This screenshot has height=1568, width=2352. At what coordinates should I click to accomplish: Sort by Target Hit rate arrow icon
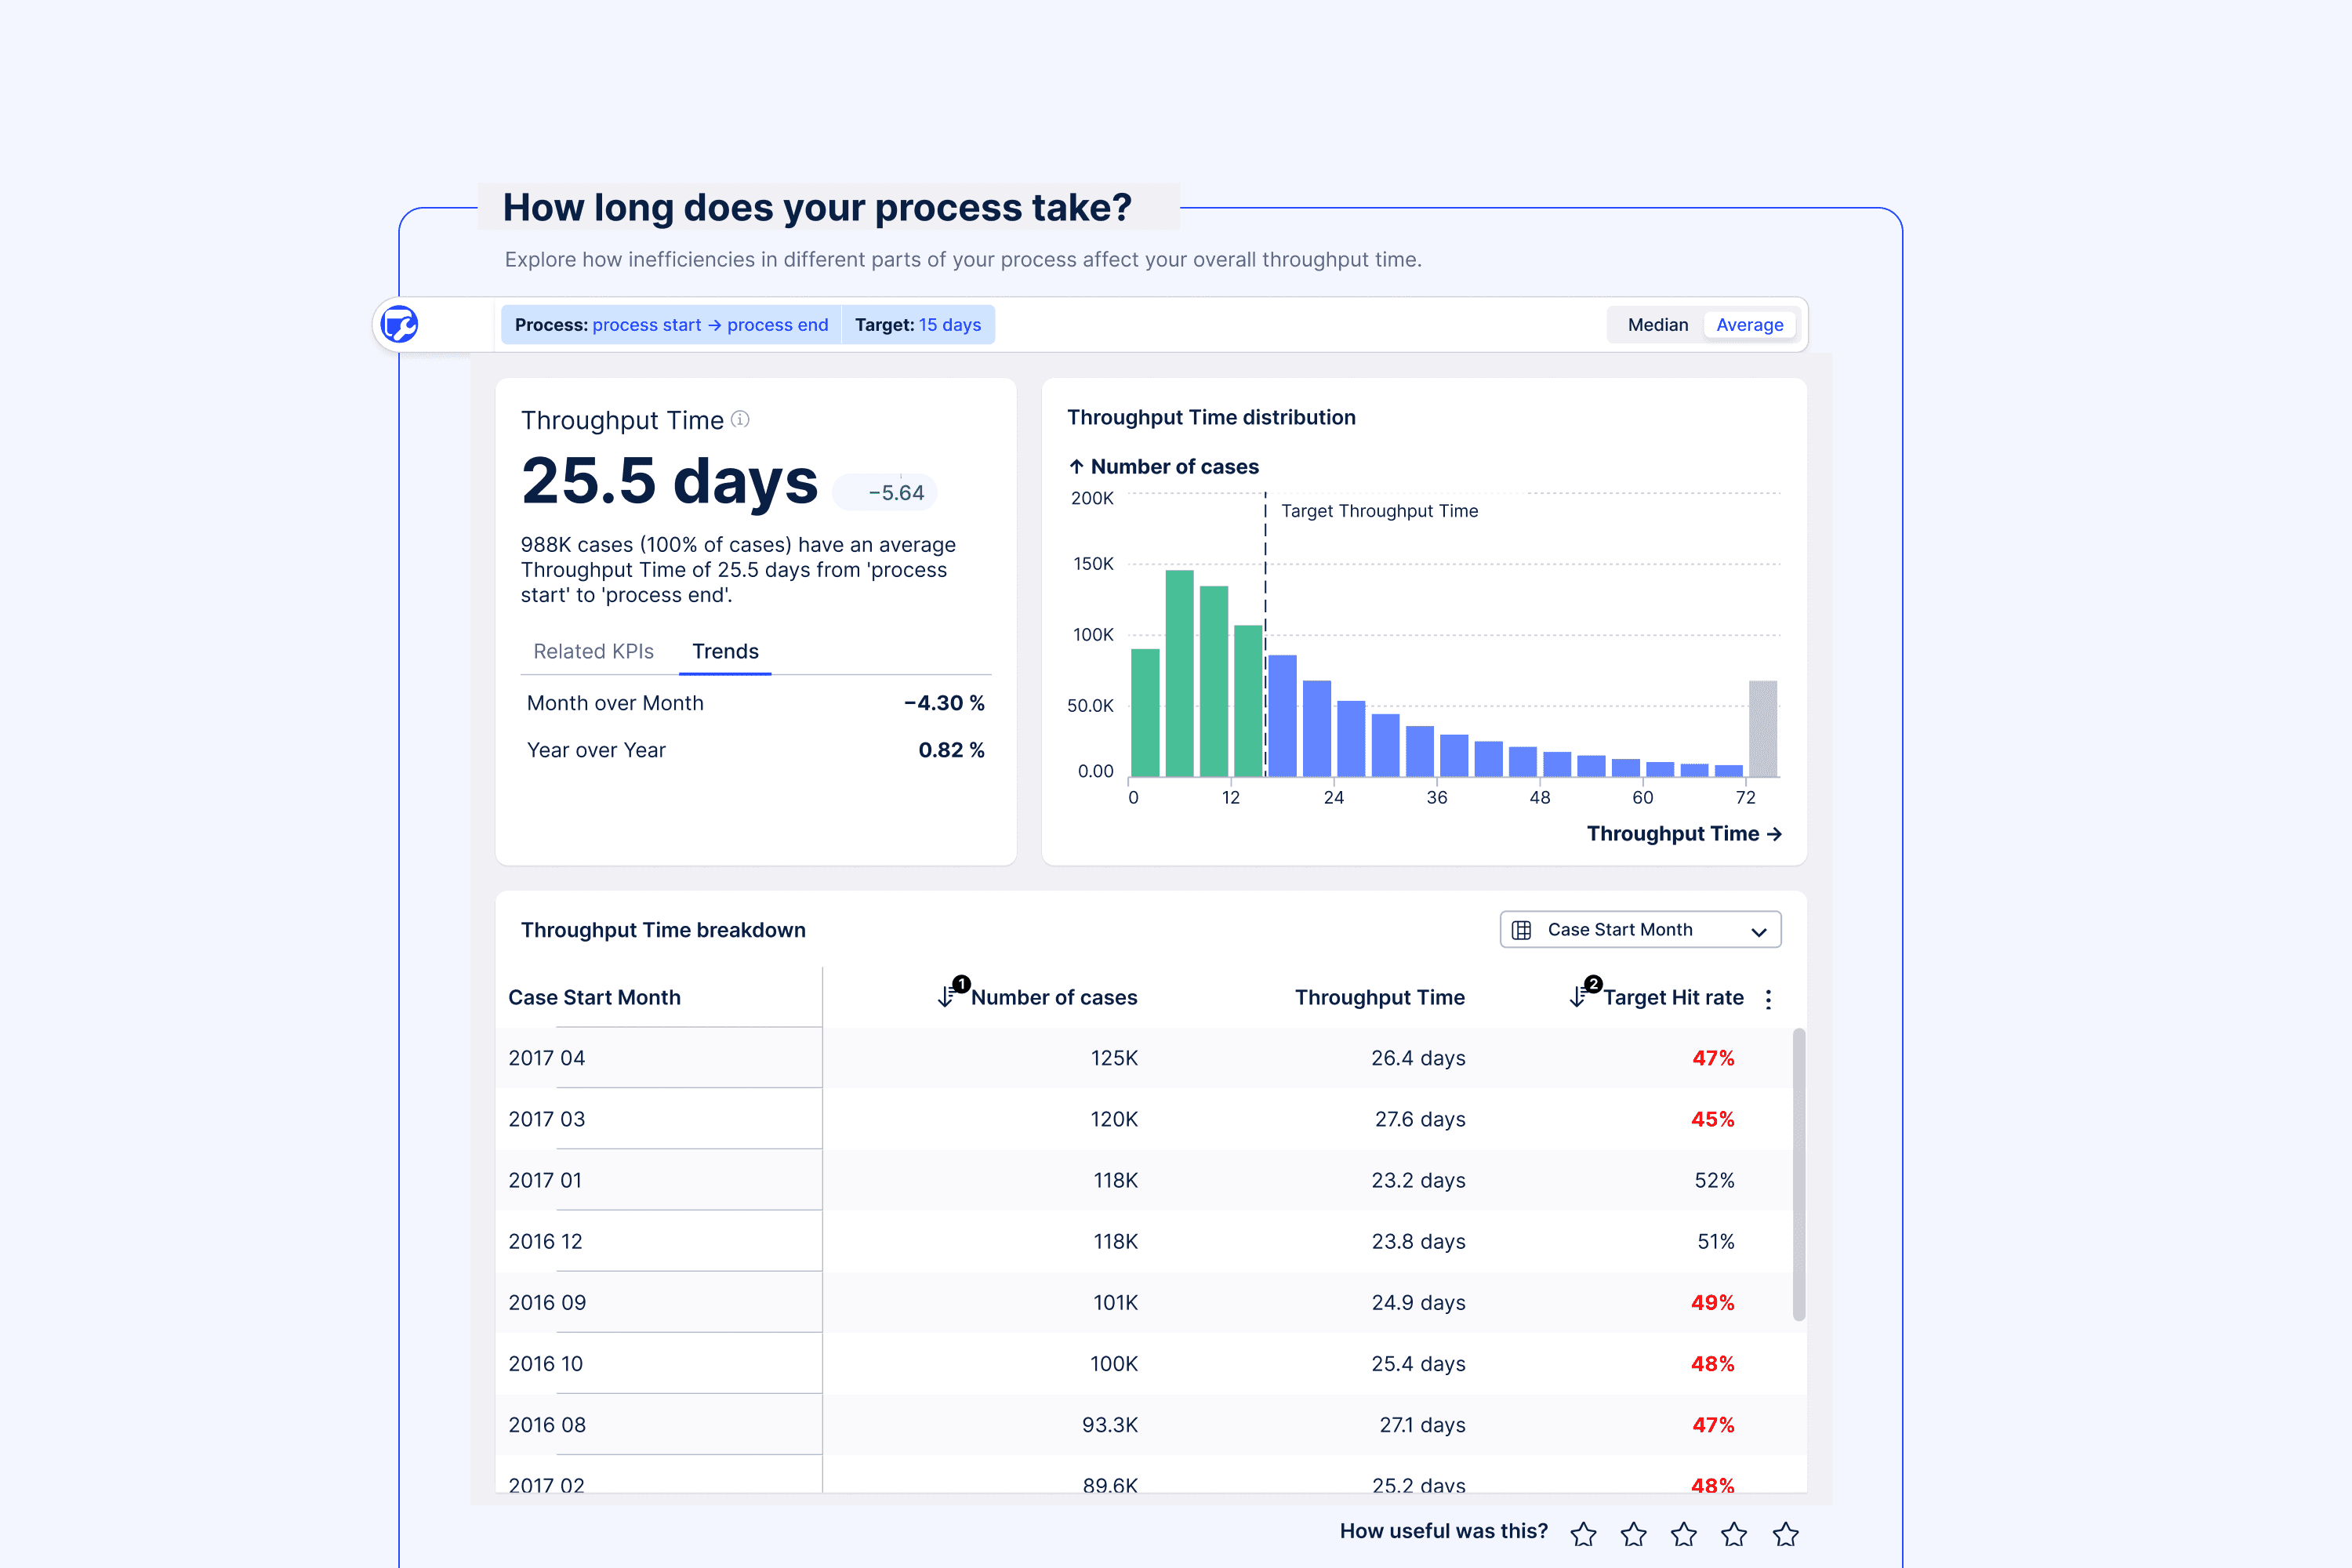point(1578,996)
